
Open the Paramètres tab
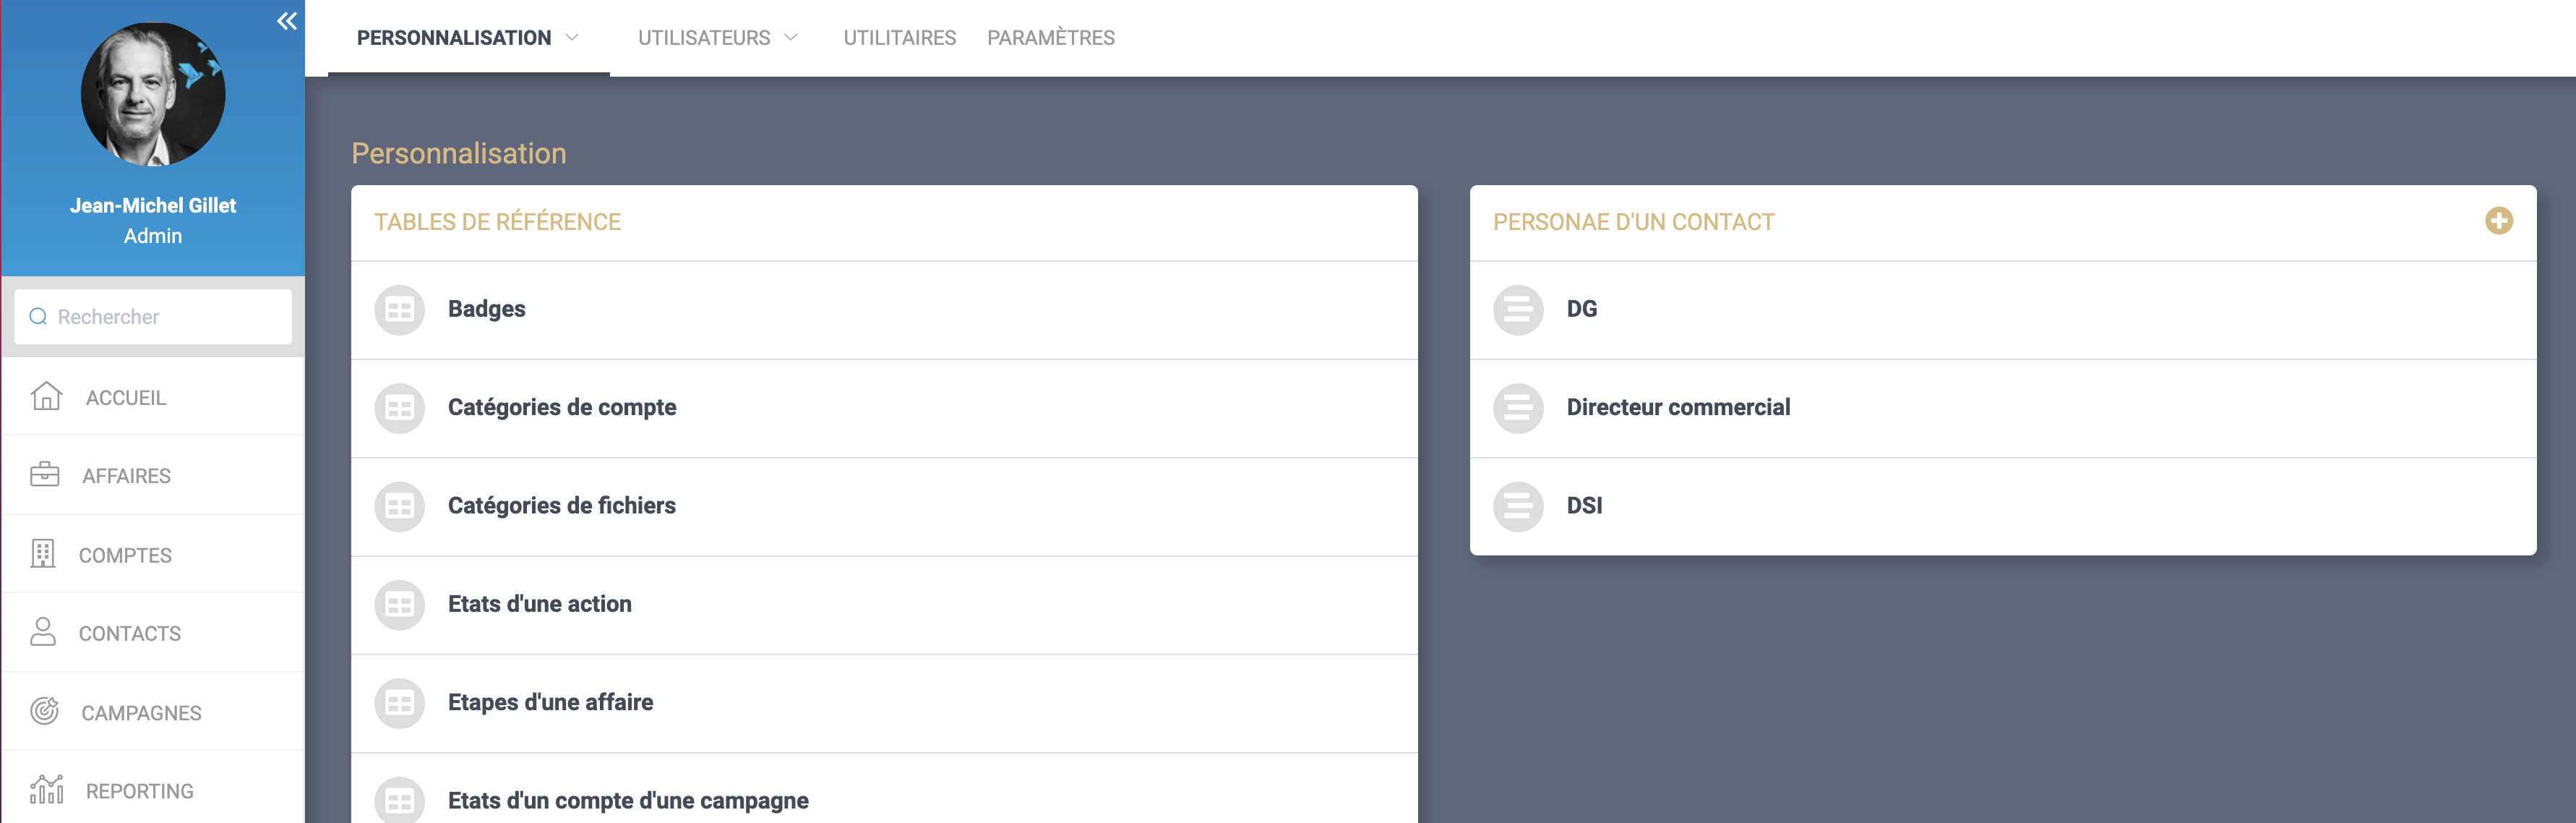point(1050,38)
